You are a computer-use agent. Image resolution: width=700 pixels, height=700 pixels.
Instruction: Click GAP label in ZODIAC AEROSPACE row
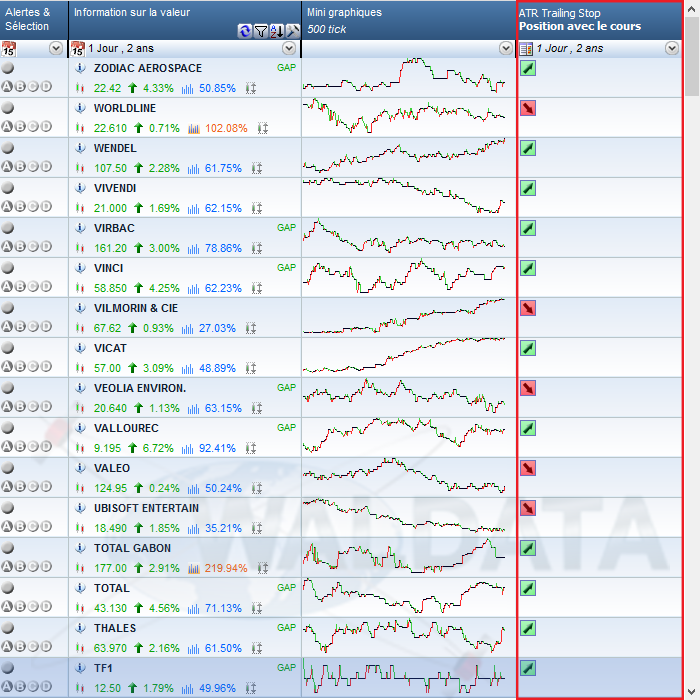pyautogui.click(x=286, y=68)
